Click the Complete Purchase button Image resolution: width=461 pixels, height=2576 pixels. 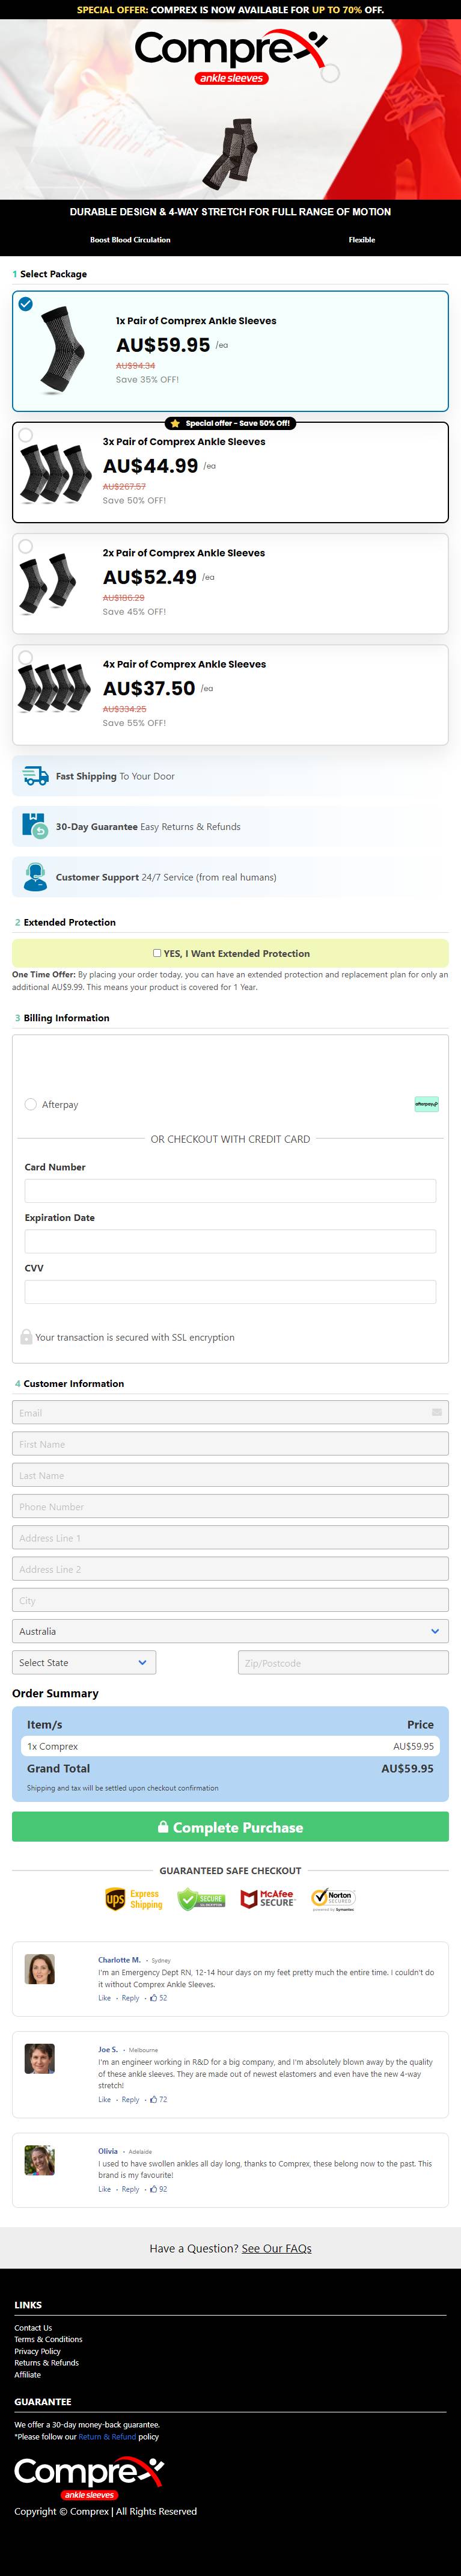pos(230,1827)
